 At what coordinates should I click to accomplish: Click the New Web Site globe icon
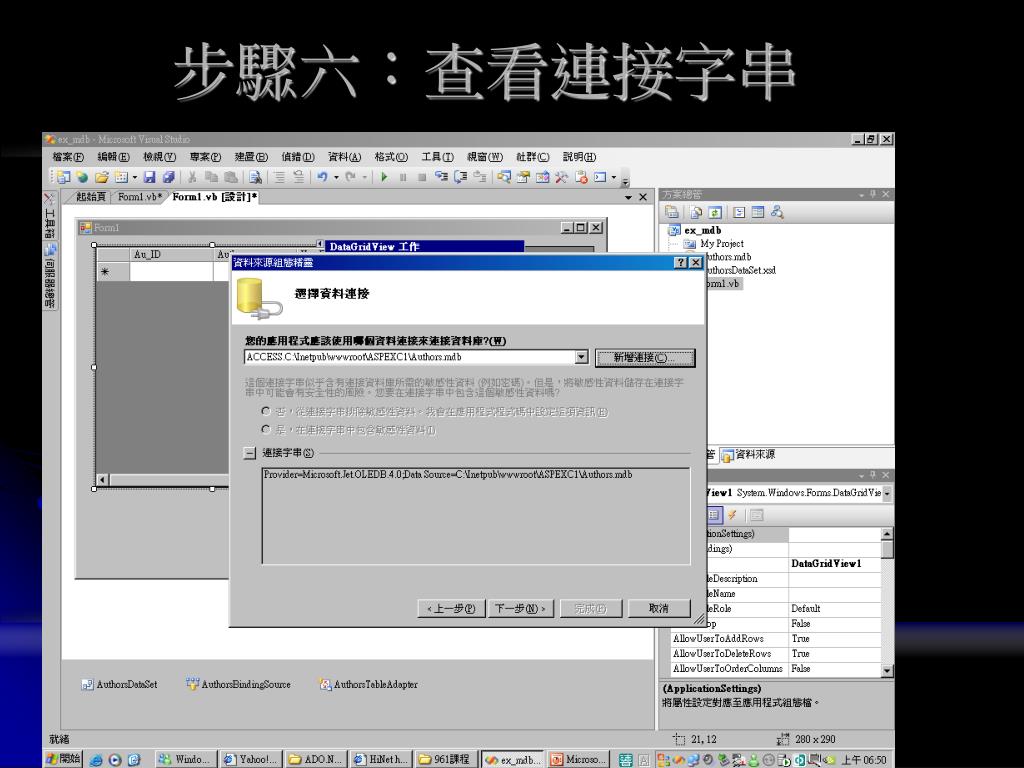click(x=82, y=177)
